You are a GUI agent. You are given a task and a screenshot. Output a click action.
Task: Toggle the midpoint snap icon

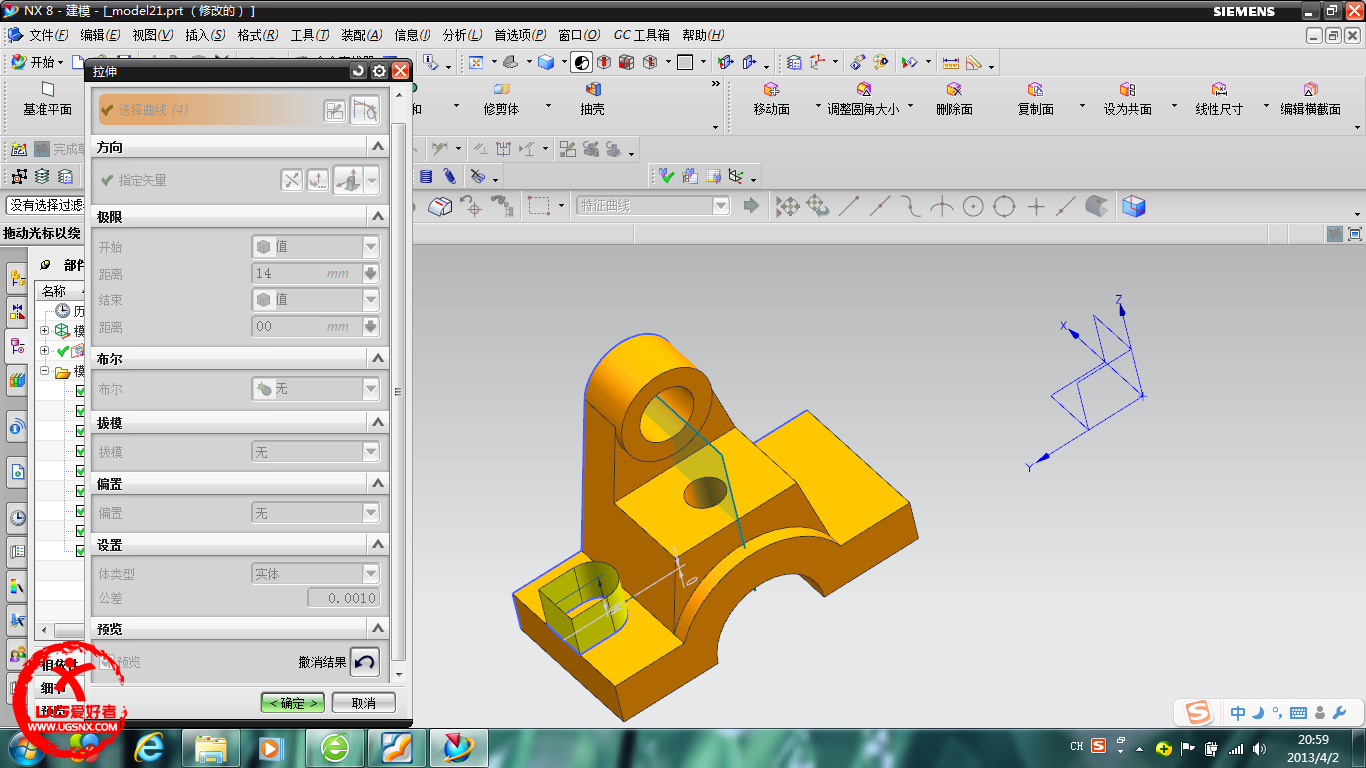[x=879, y=207]
